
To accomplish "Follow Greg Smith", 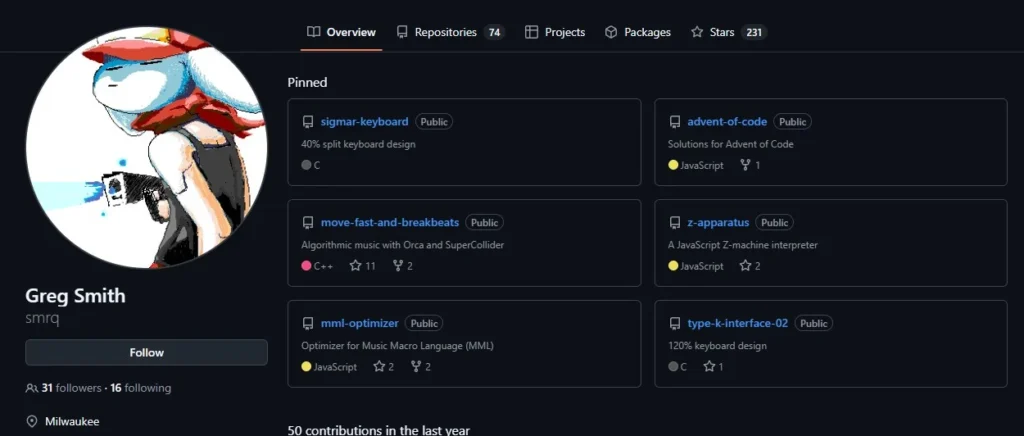I will pyautogui.click(x=146, y=352).
